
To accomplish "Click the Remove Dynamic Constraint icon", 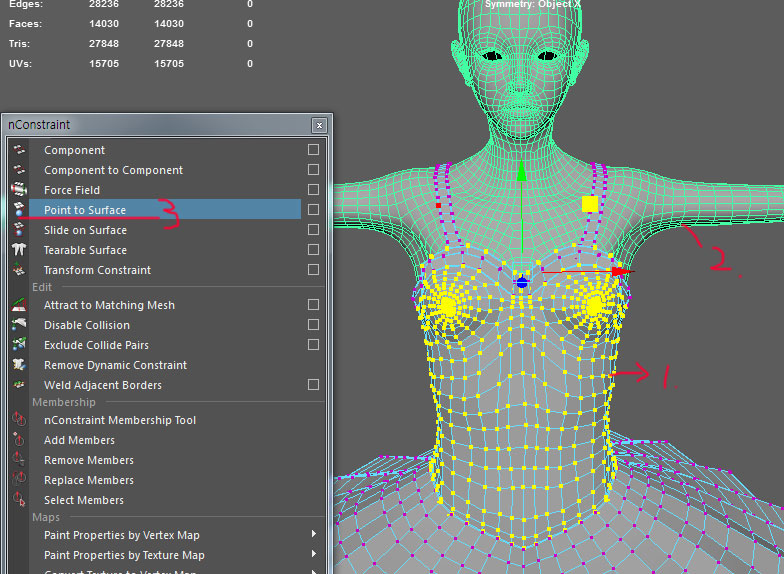I will click(19, 364).
